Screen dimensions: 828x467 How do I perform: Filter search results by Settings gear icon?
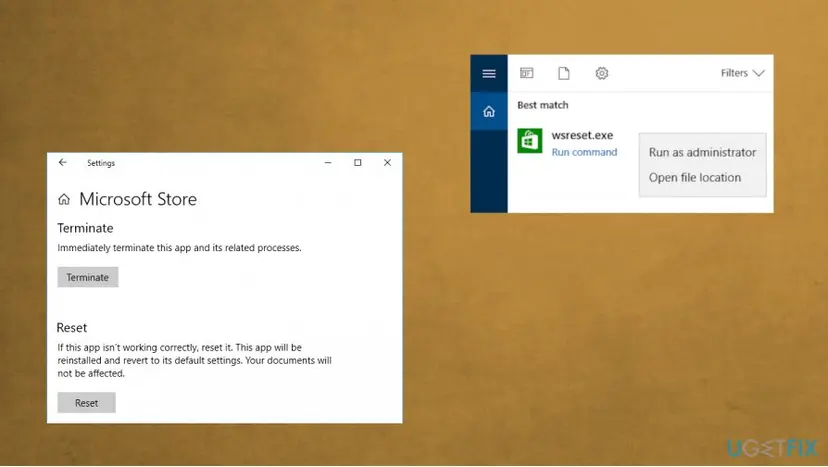(x=601, y=73)
